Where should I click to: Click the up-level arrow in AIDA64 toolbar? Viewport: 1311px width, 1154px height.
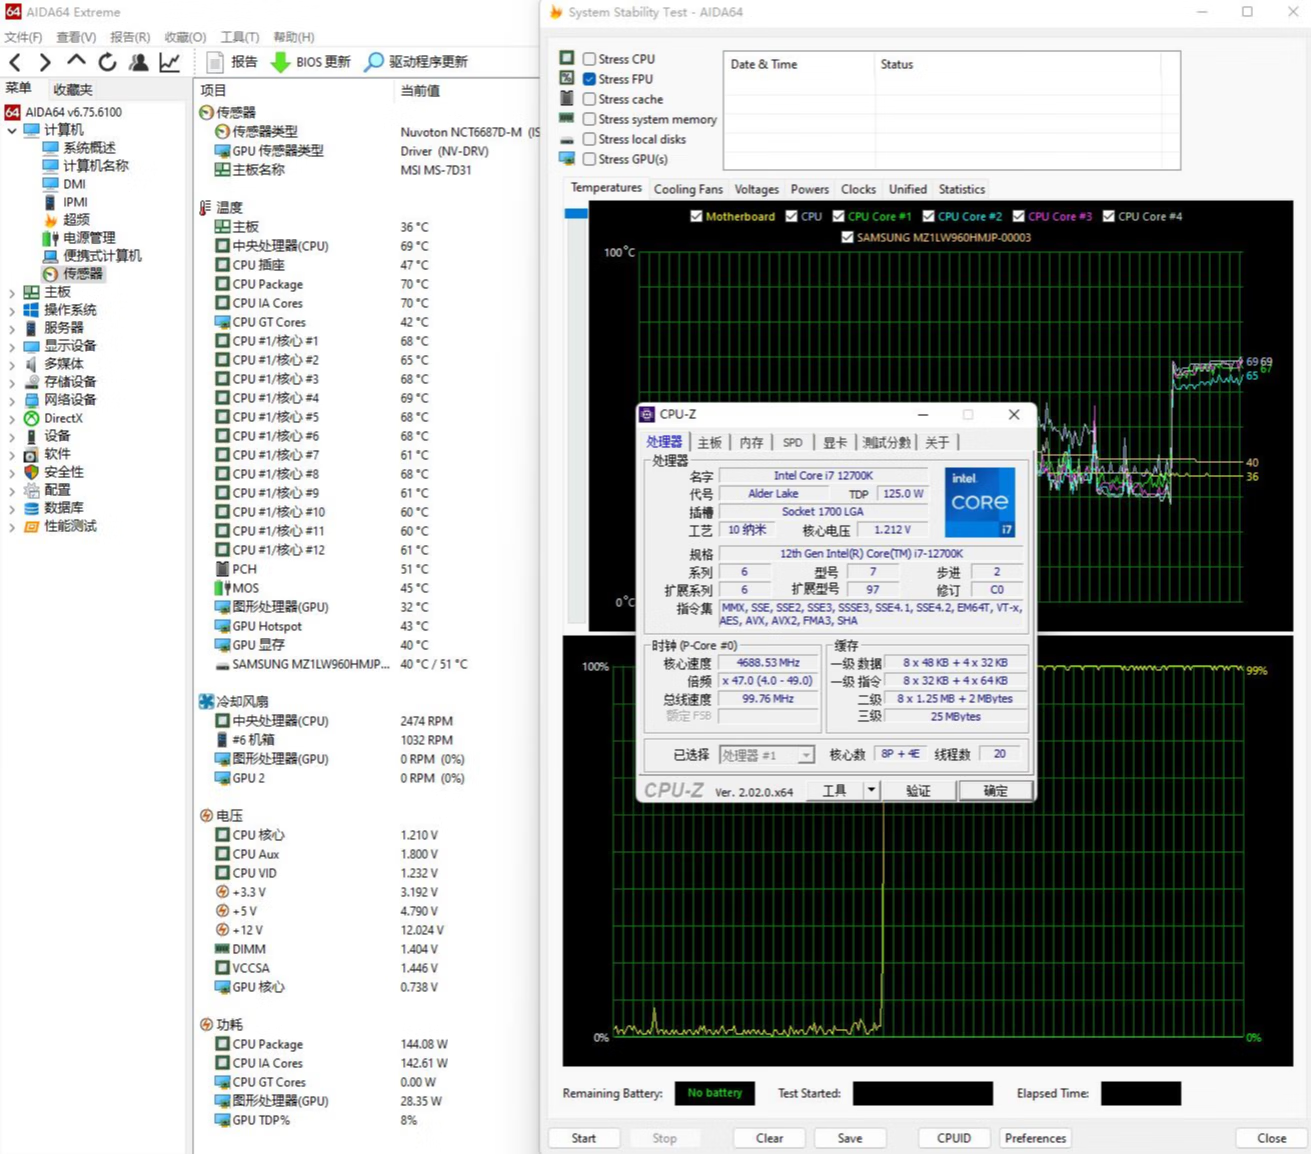click(x=76, y=61)
